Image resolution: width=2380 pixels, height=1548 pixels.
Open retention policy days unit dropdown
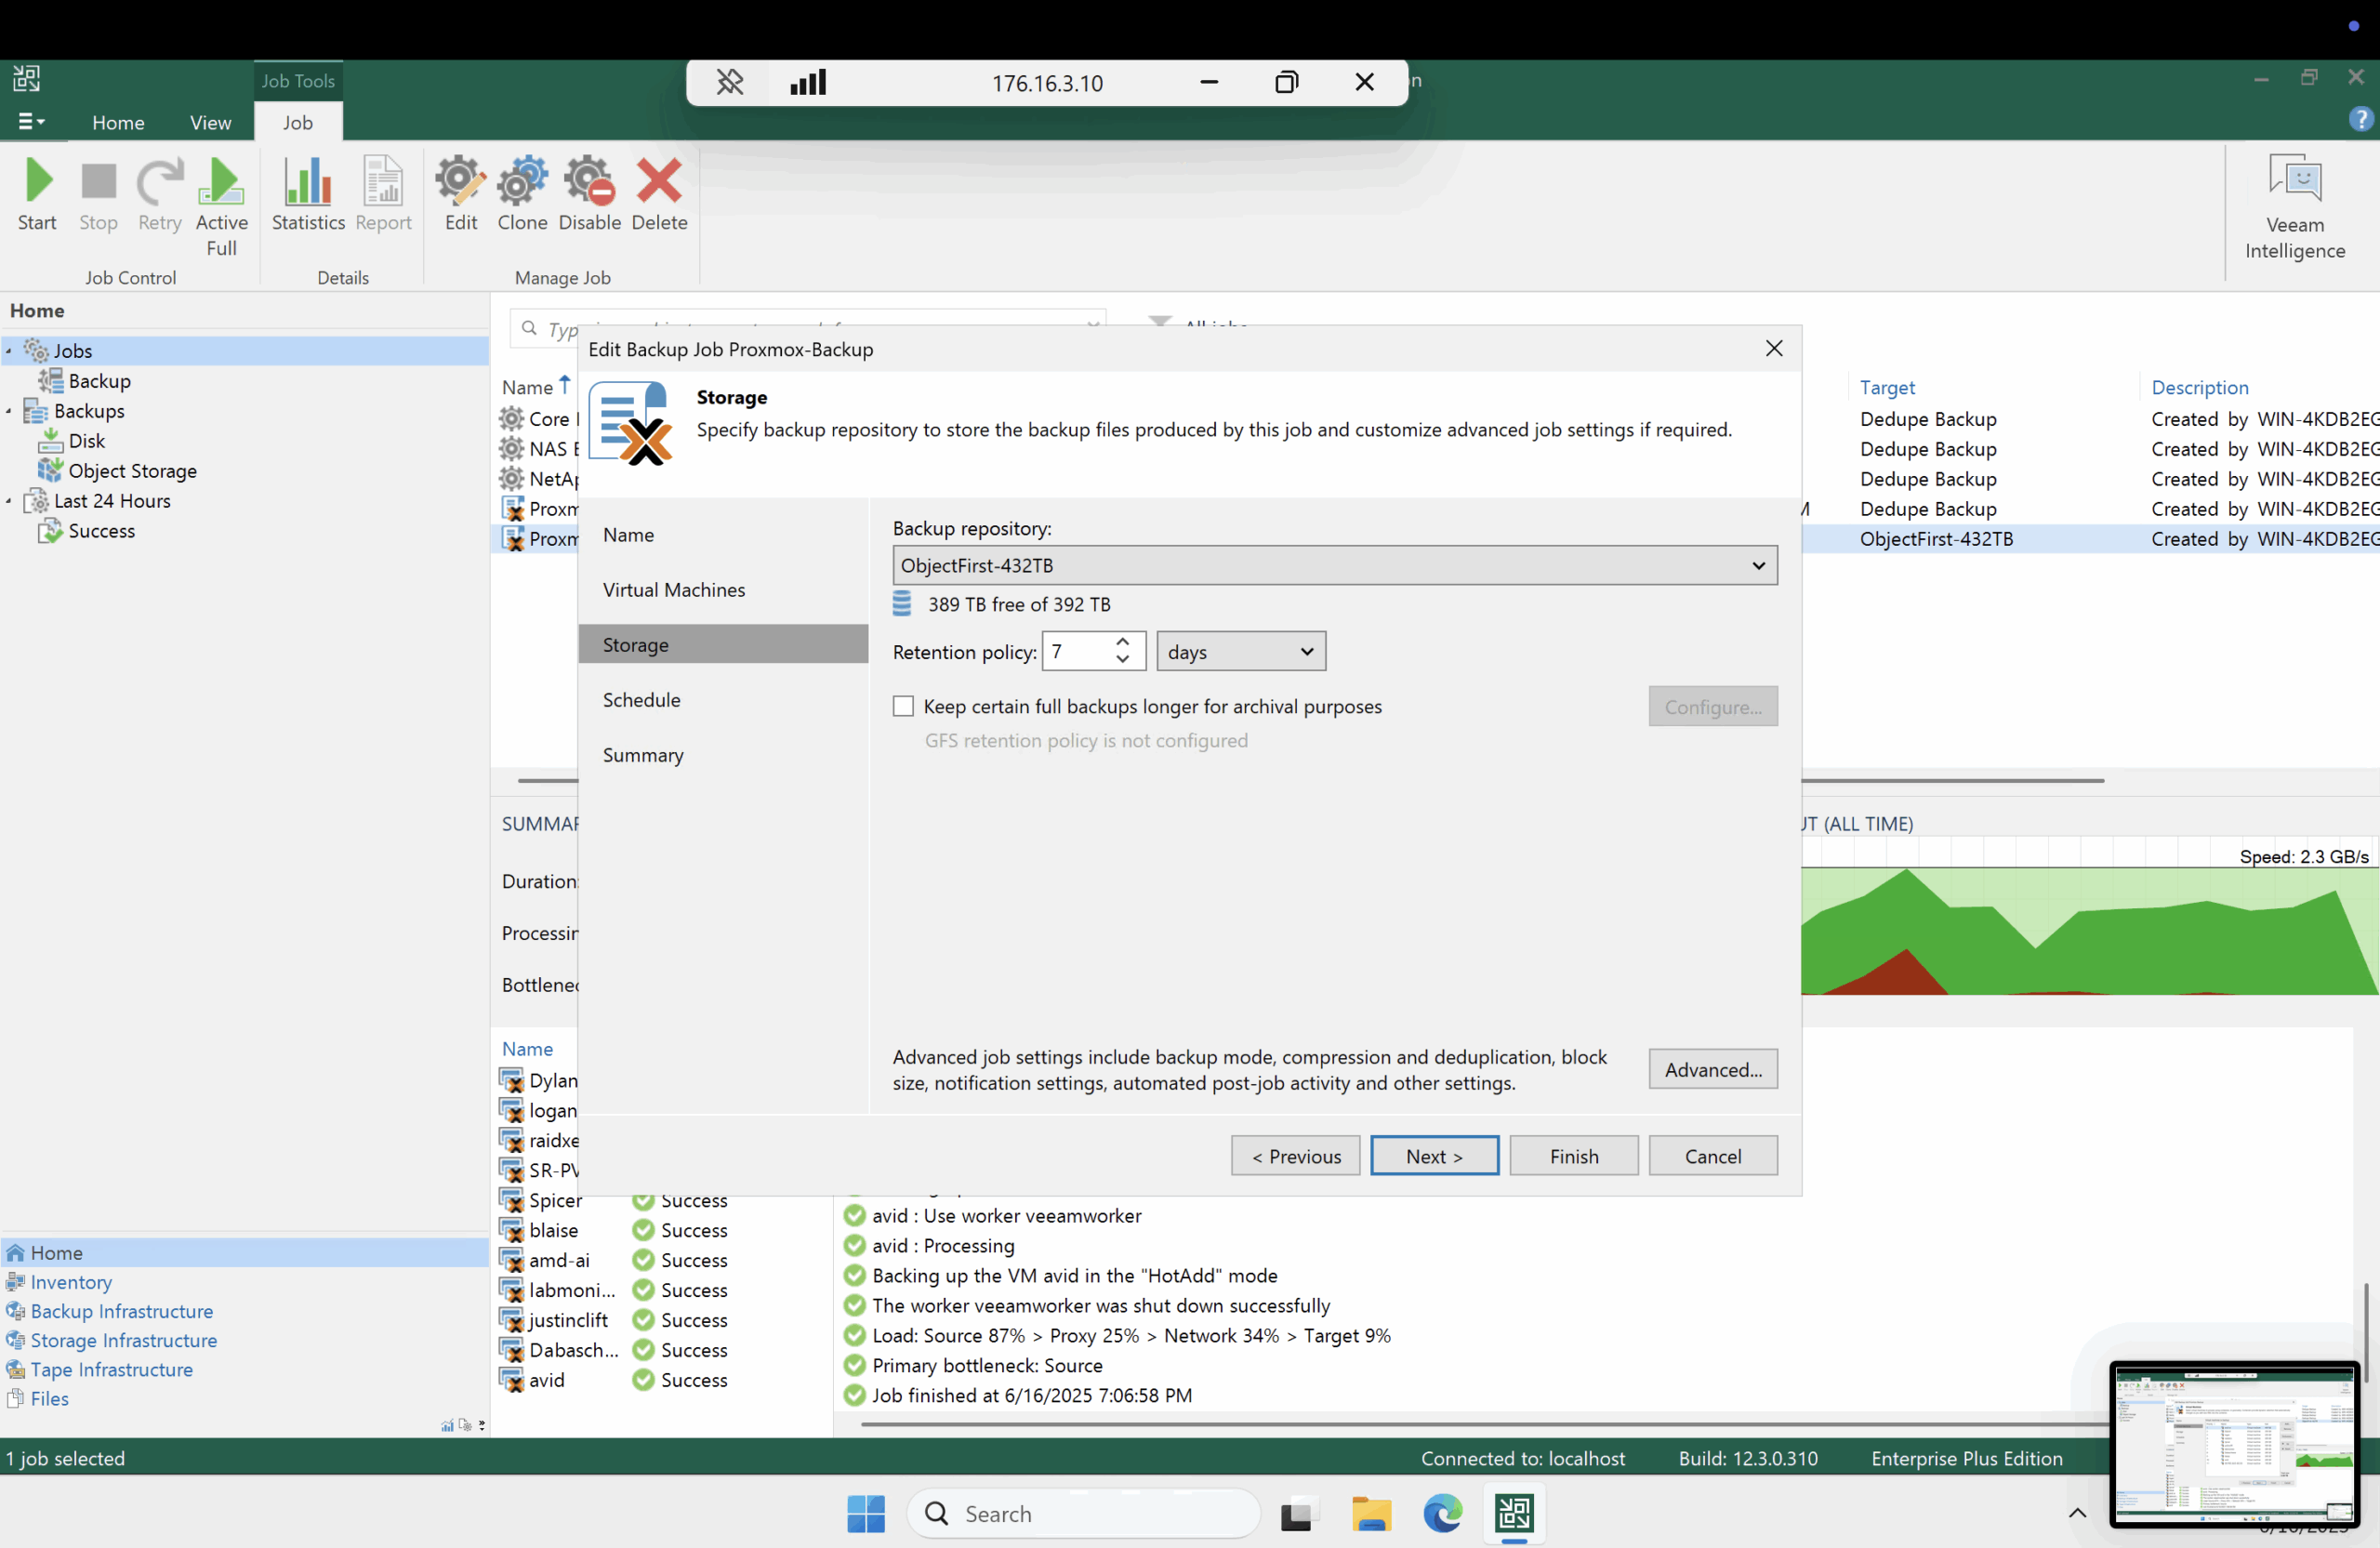tap(1241, 652)
